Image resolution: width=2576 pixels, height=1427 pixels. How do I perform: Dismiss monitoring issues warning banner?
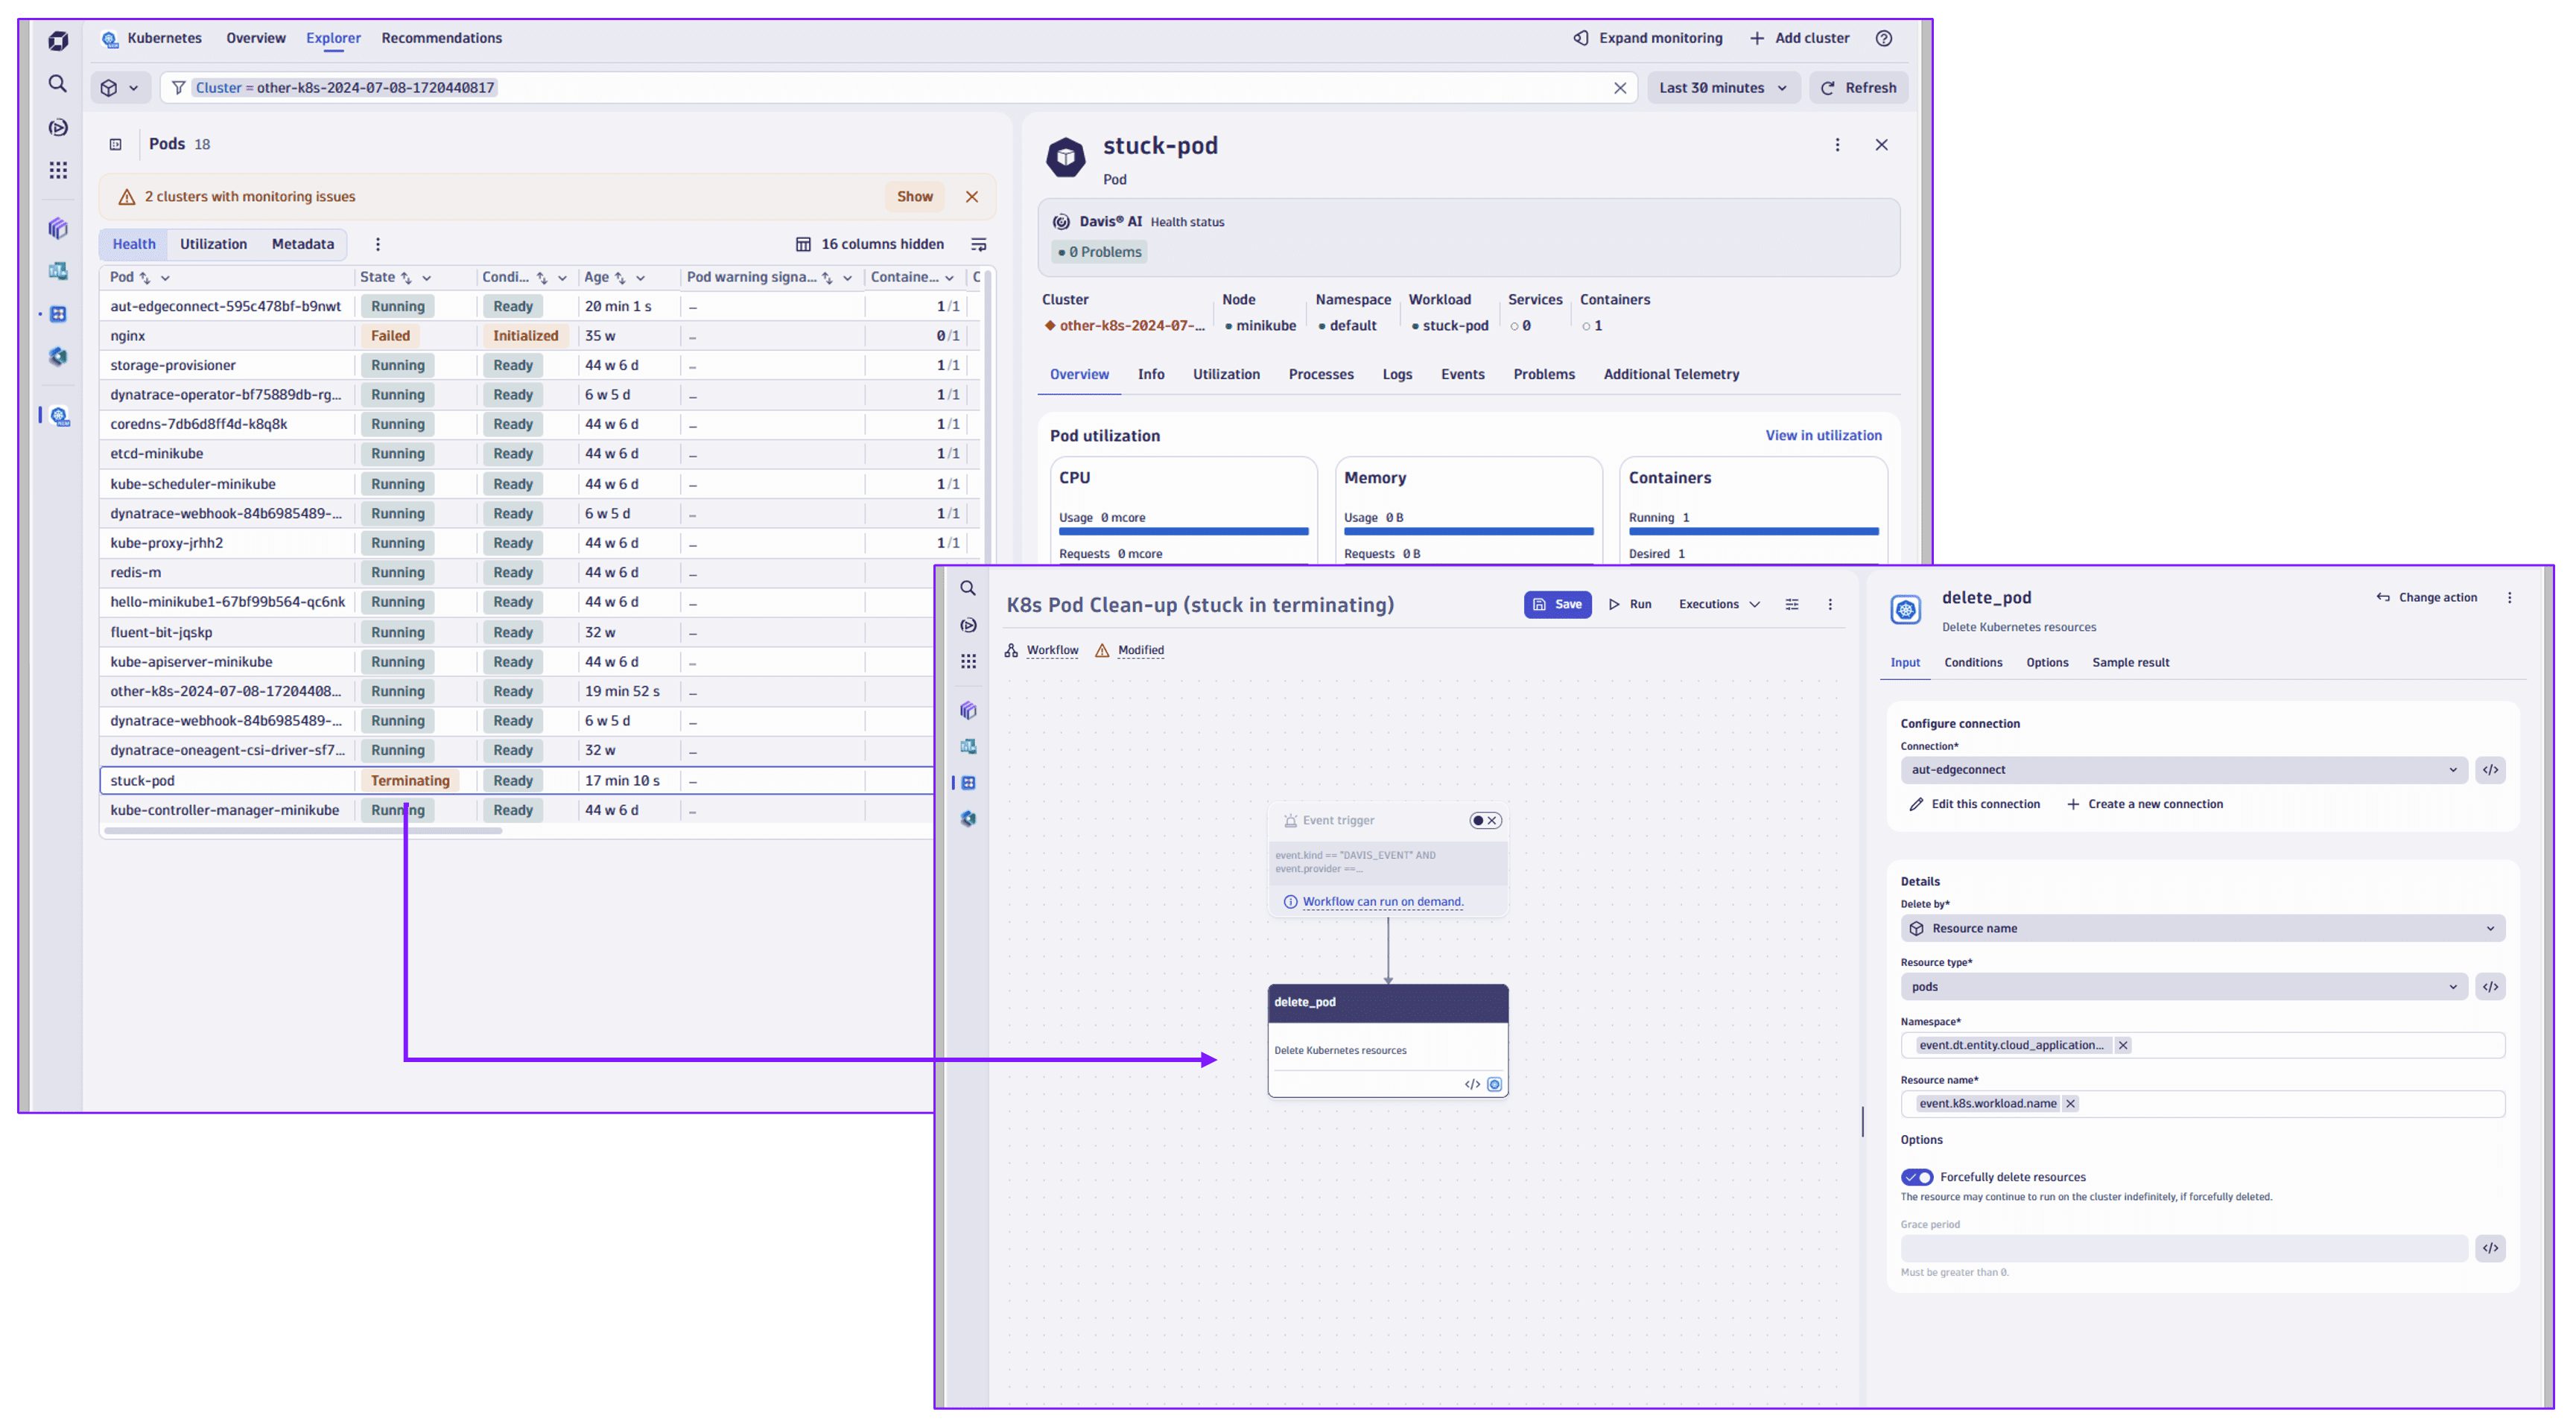972,197
